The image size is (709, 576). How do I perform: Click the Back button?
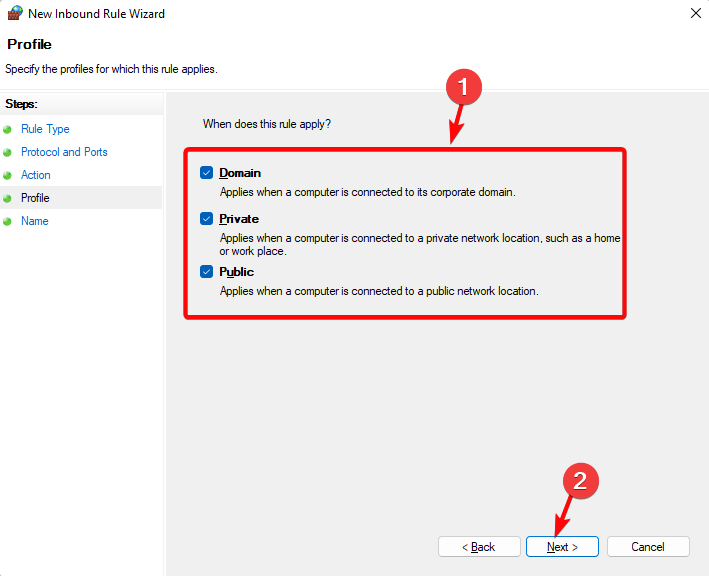click(x=479, y=547)
